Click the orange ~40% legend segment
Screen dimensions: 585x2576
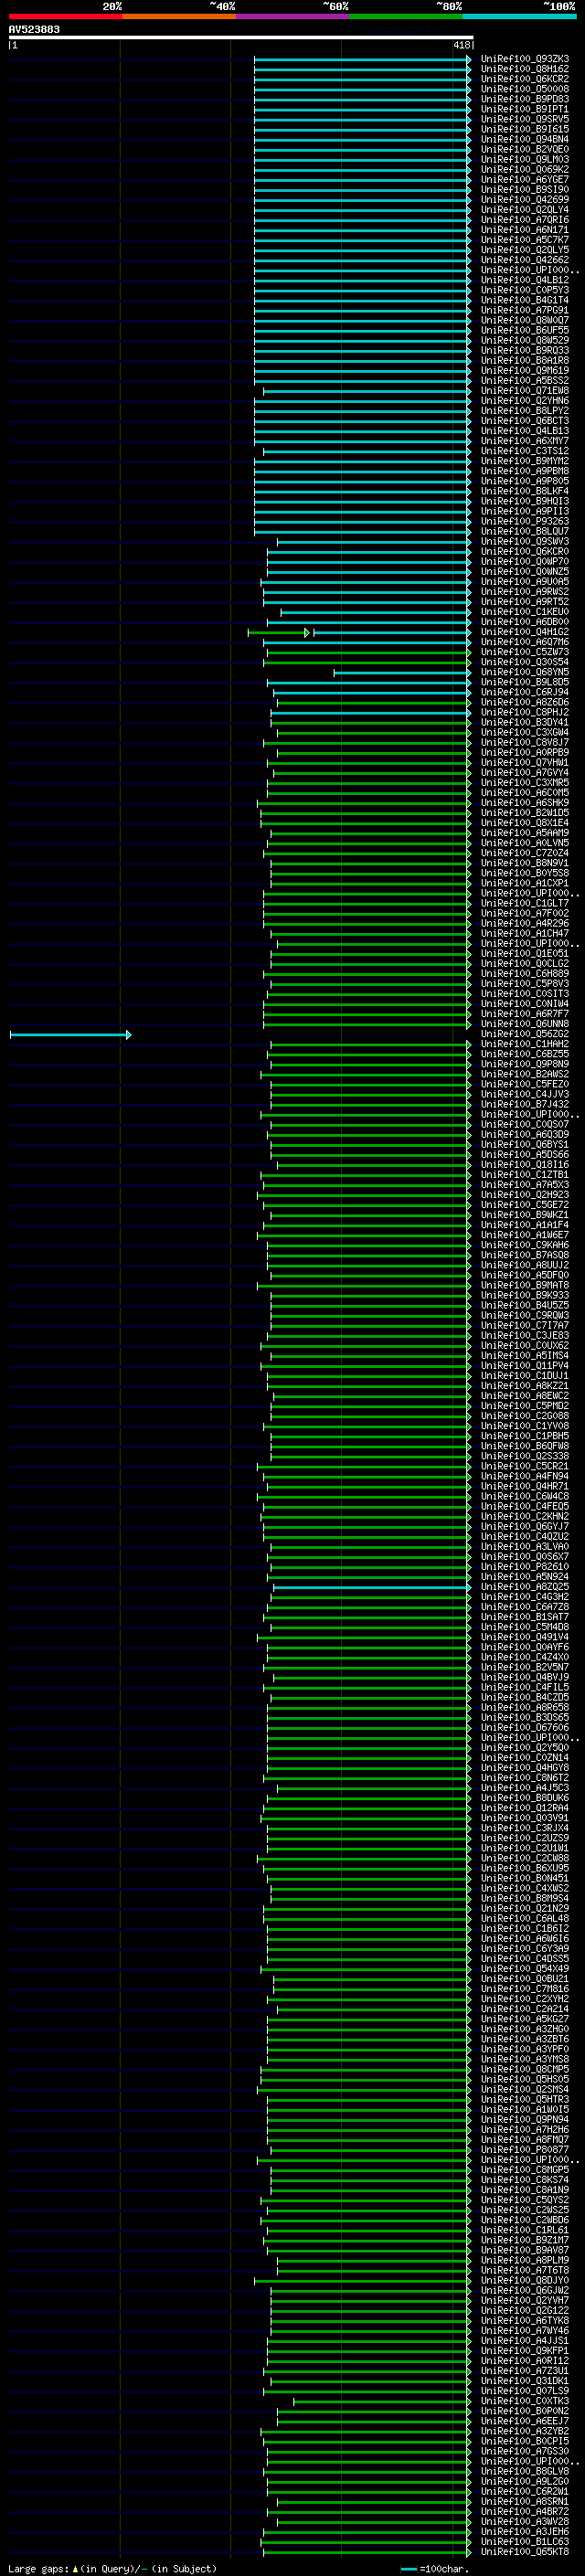179,16
